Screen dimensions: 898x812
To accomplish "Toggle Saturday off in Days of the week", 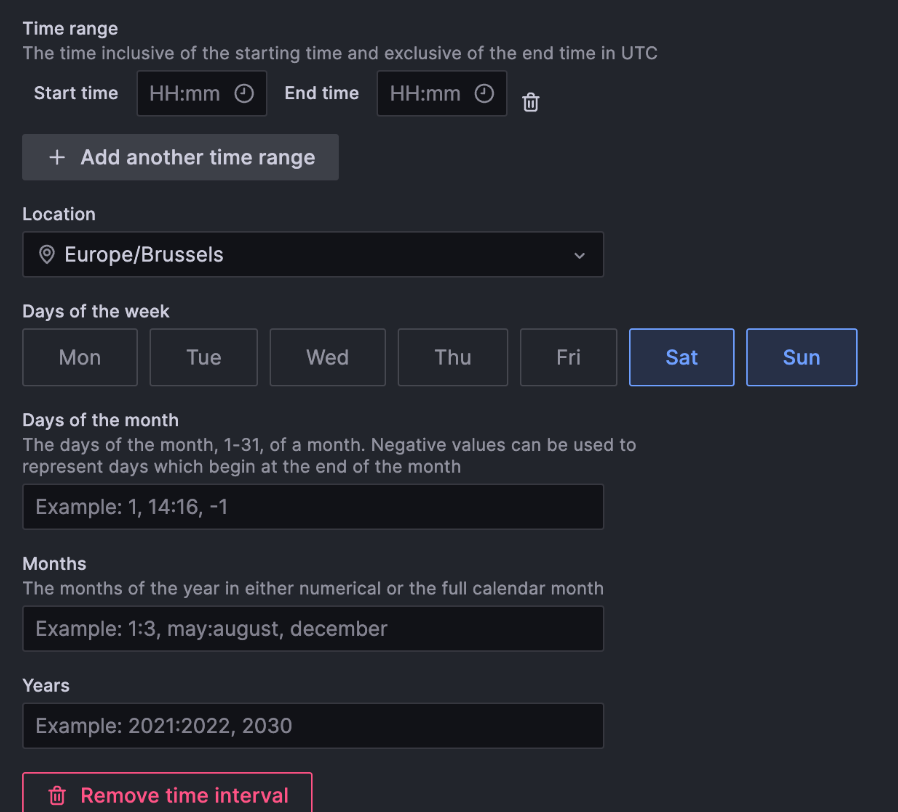I will [x=681, y=356].
